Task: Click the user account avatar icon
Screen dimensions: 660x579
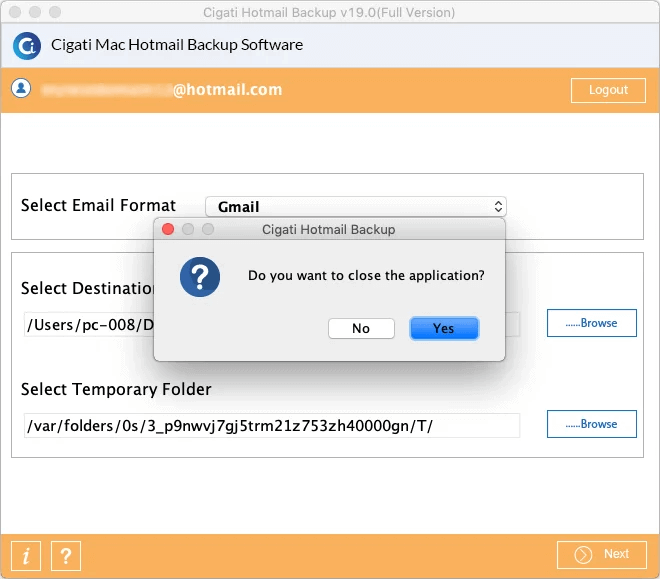Action: [21, 88]
